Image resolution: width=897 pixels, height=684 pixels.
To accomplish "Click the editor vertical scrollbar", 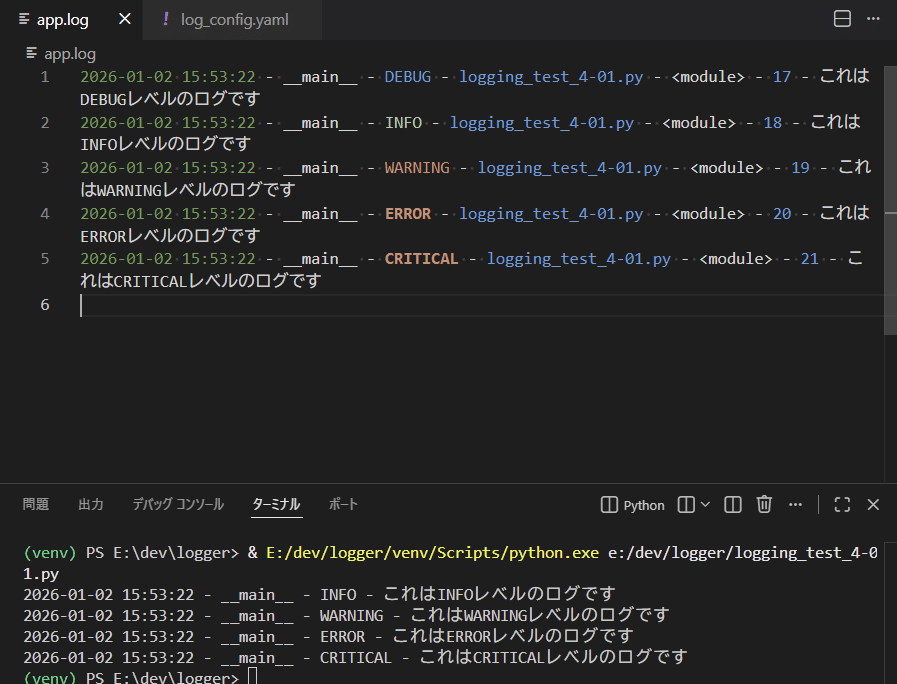I will [x=890, y=200].
